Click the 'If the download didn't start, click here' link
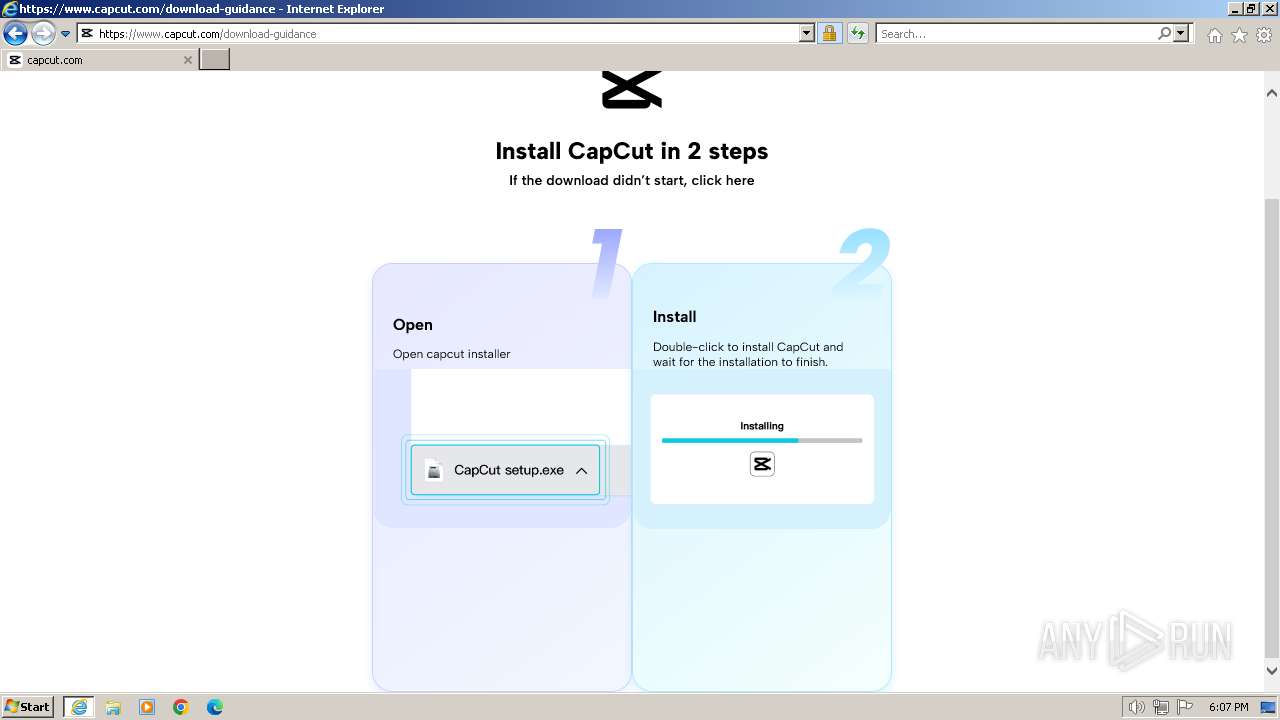1280x720 pixels. 631,180
